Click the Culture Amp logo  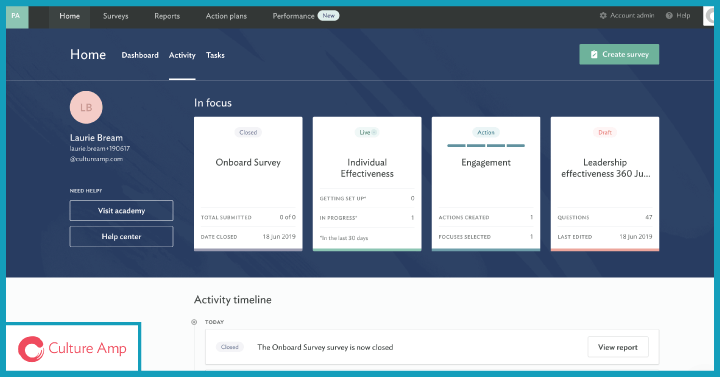(73, 348)
